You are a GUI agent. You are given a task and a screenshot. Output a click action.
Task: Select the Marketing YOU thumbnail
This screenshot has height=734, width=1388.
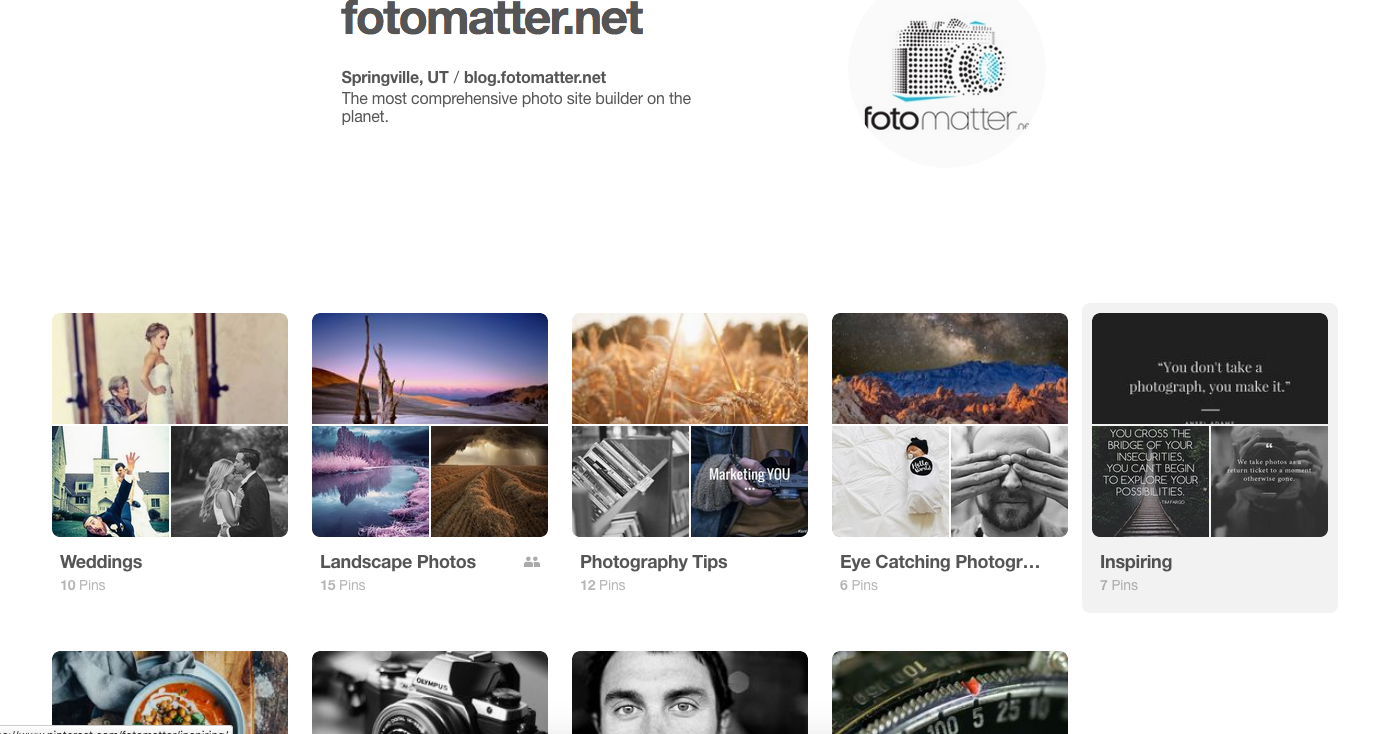tap(750, 481)
